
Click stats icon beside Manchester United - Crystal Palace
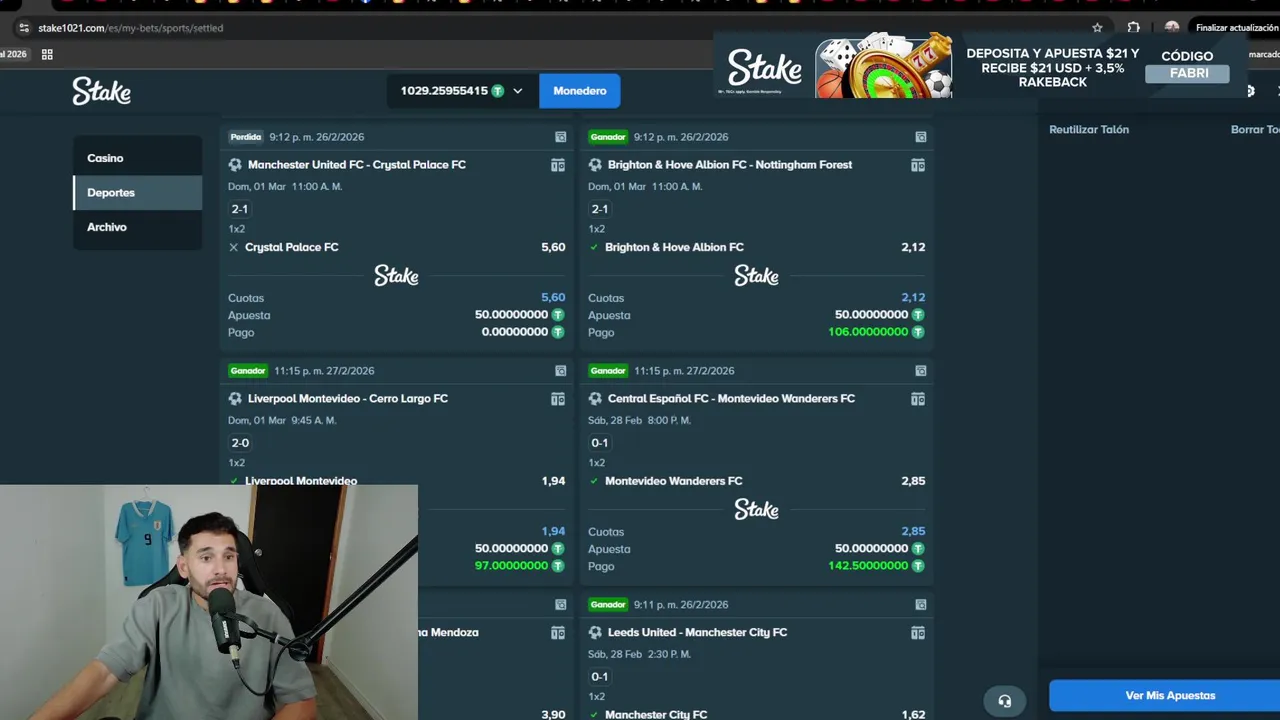[x=557, y=165]
